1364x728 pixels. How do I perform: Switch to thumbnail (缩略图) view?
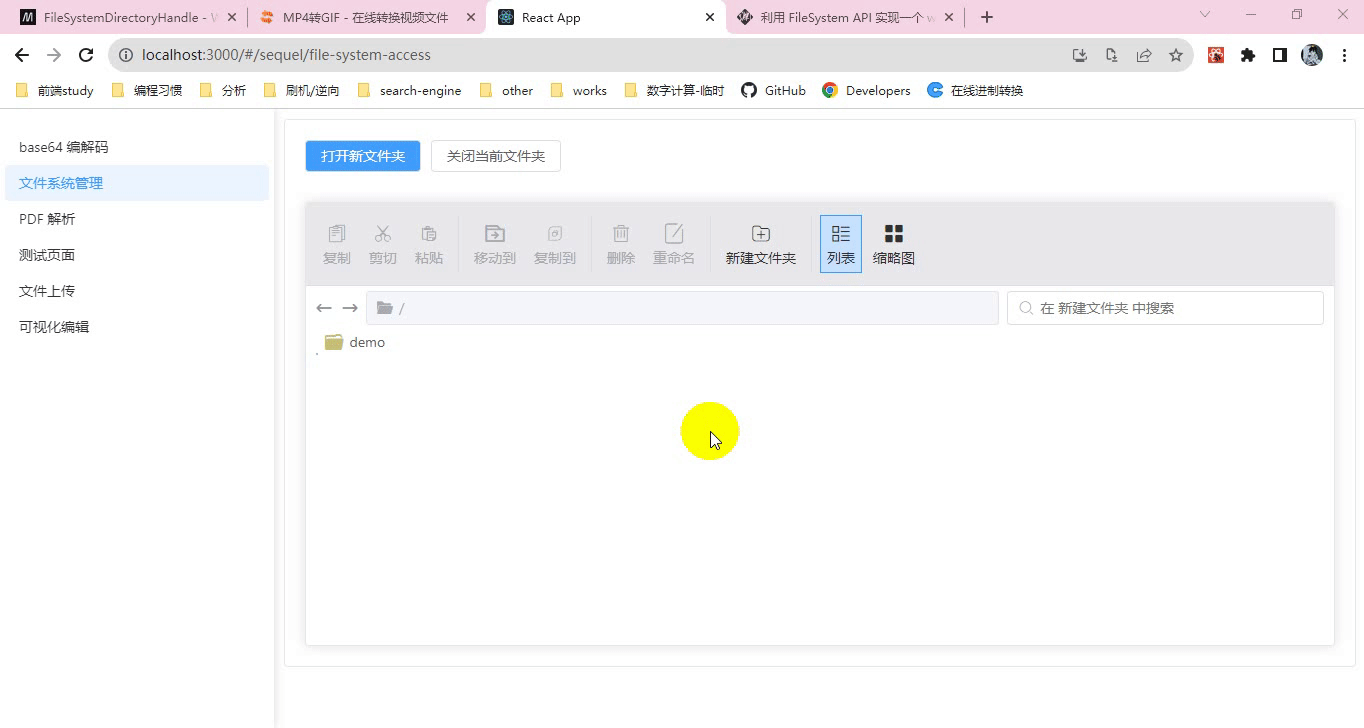893,243
